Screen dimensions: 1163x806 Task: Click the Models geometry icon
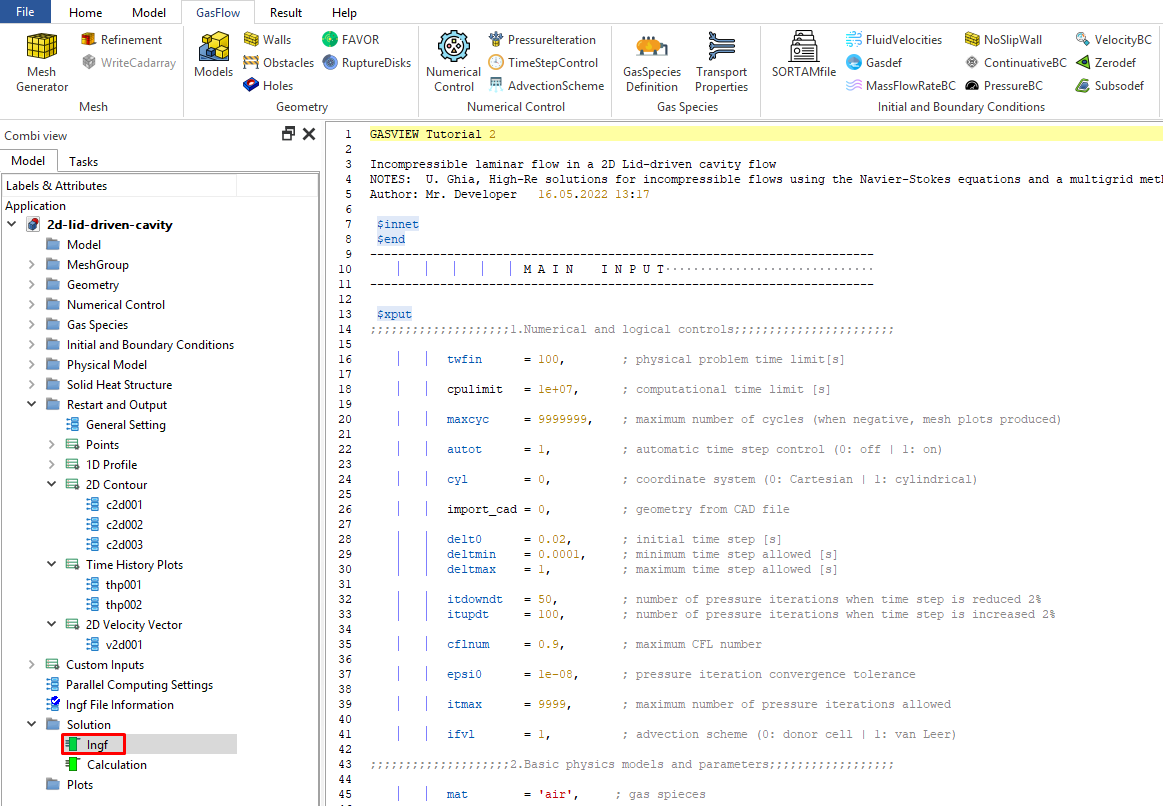[x=213, y=55]
